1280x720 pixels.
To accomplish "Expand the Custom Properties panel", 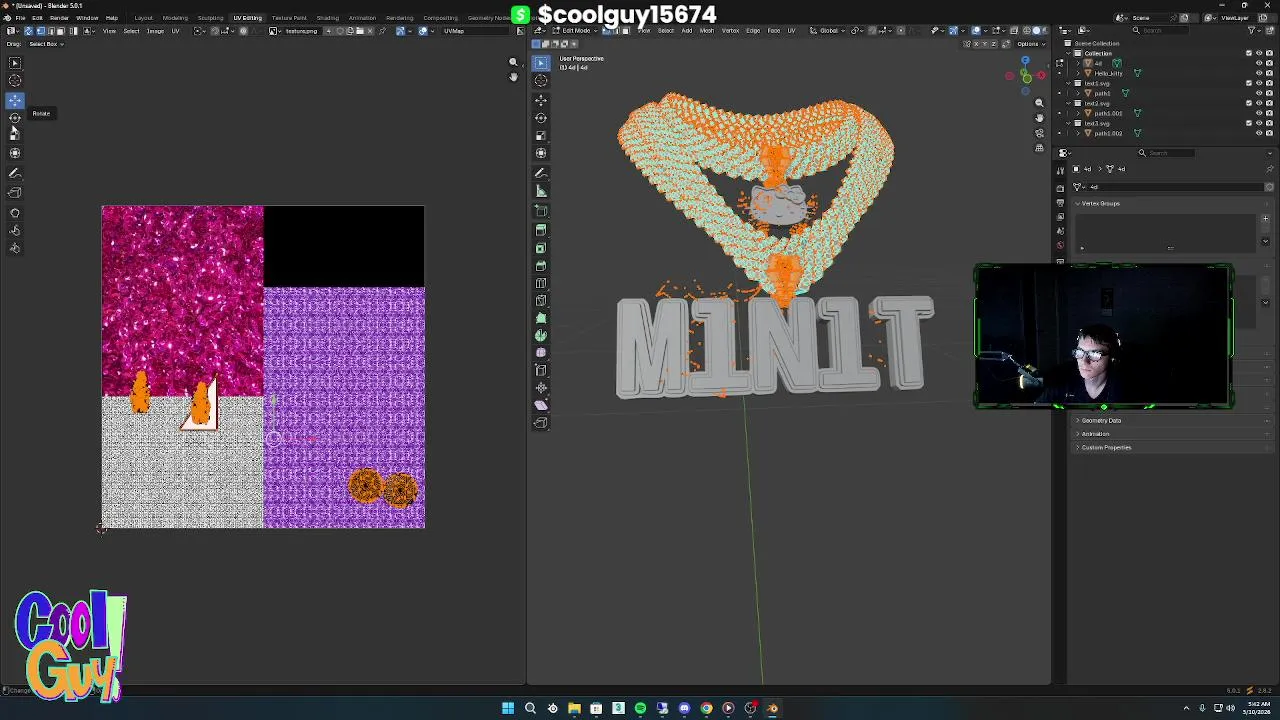I will (1105, 447).
